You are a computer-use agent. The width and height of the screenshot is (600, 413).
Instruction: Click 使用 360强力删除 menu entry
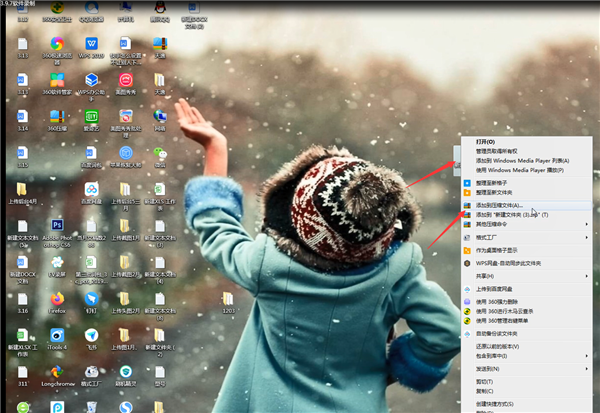click(x=527, y=302)
